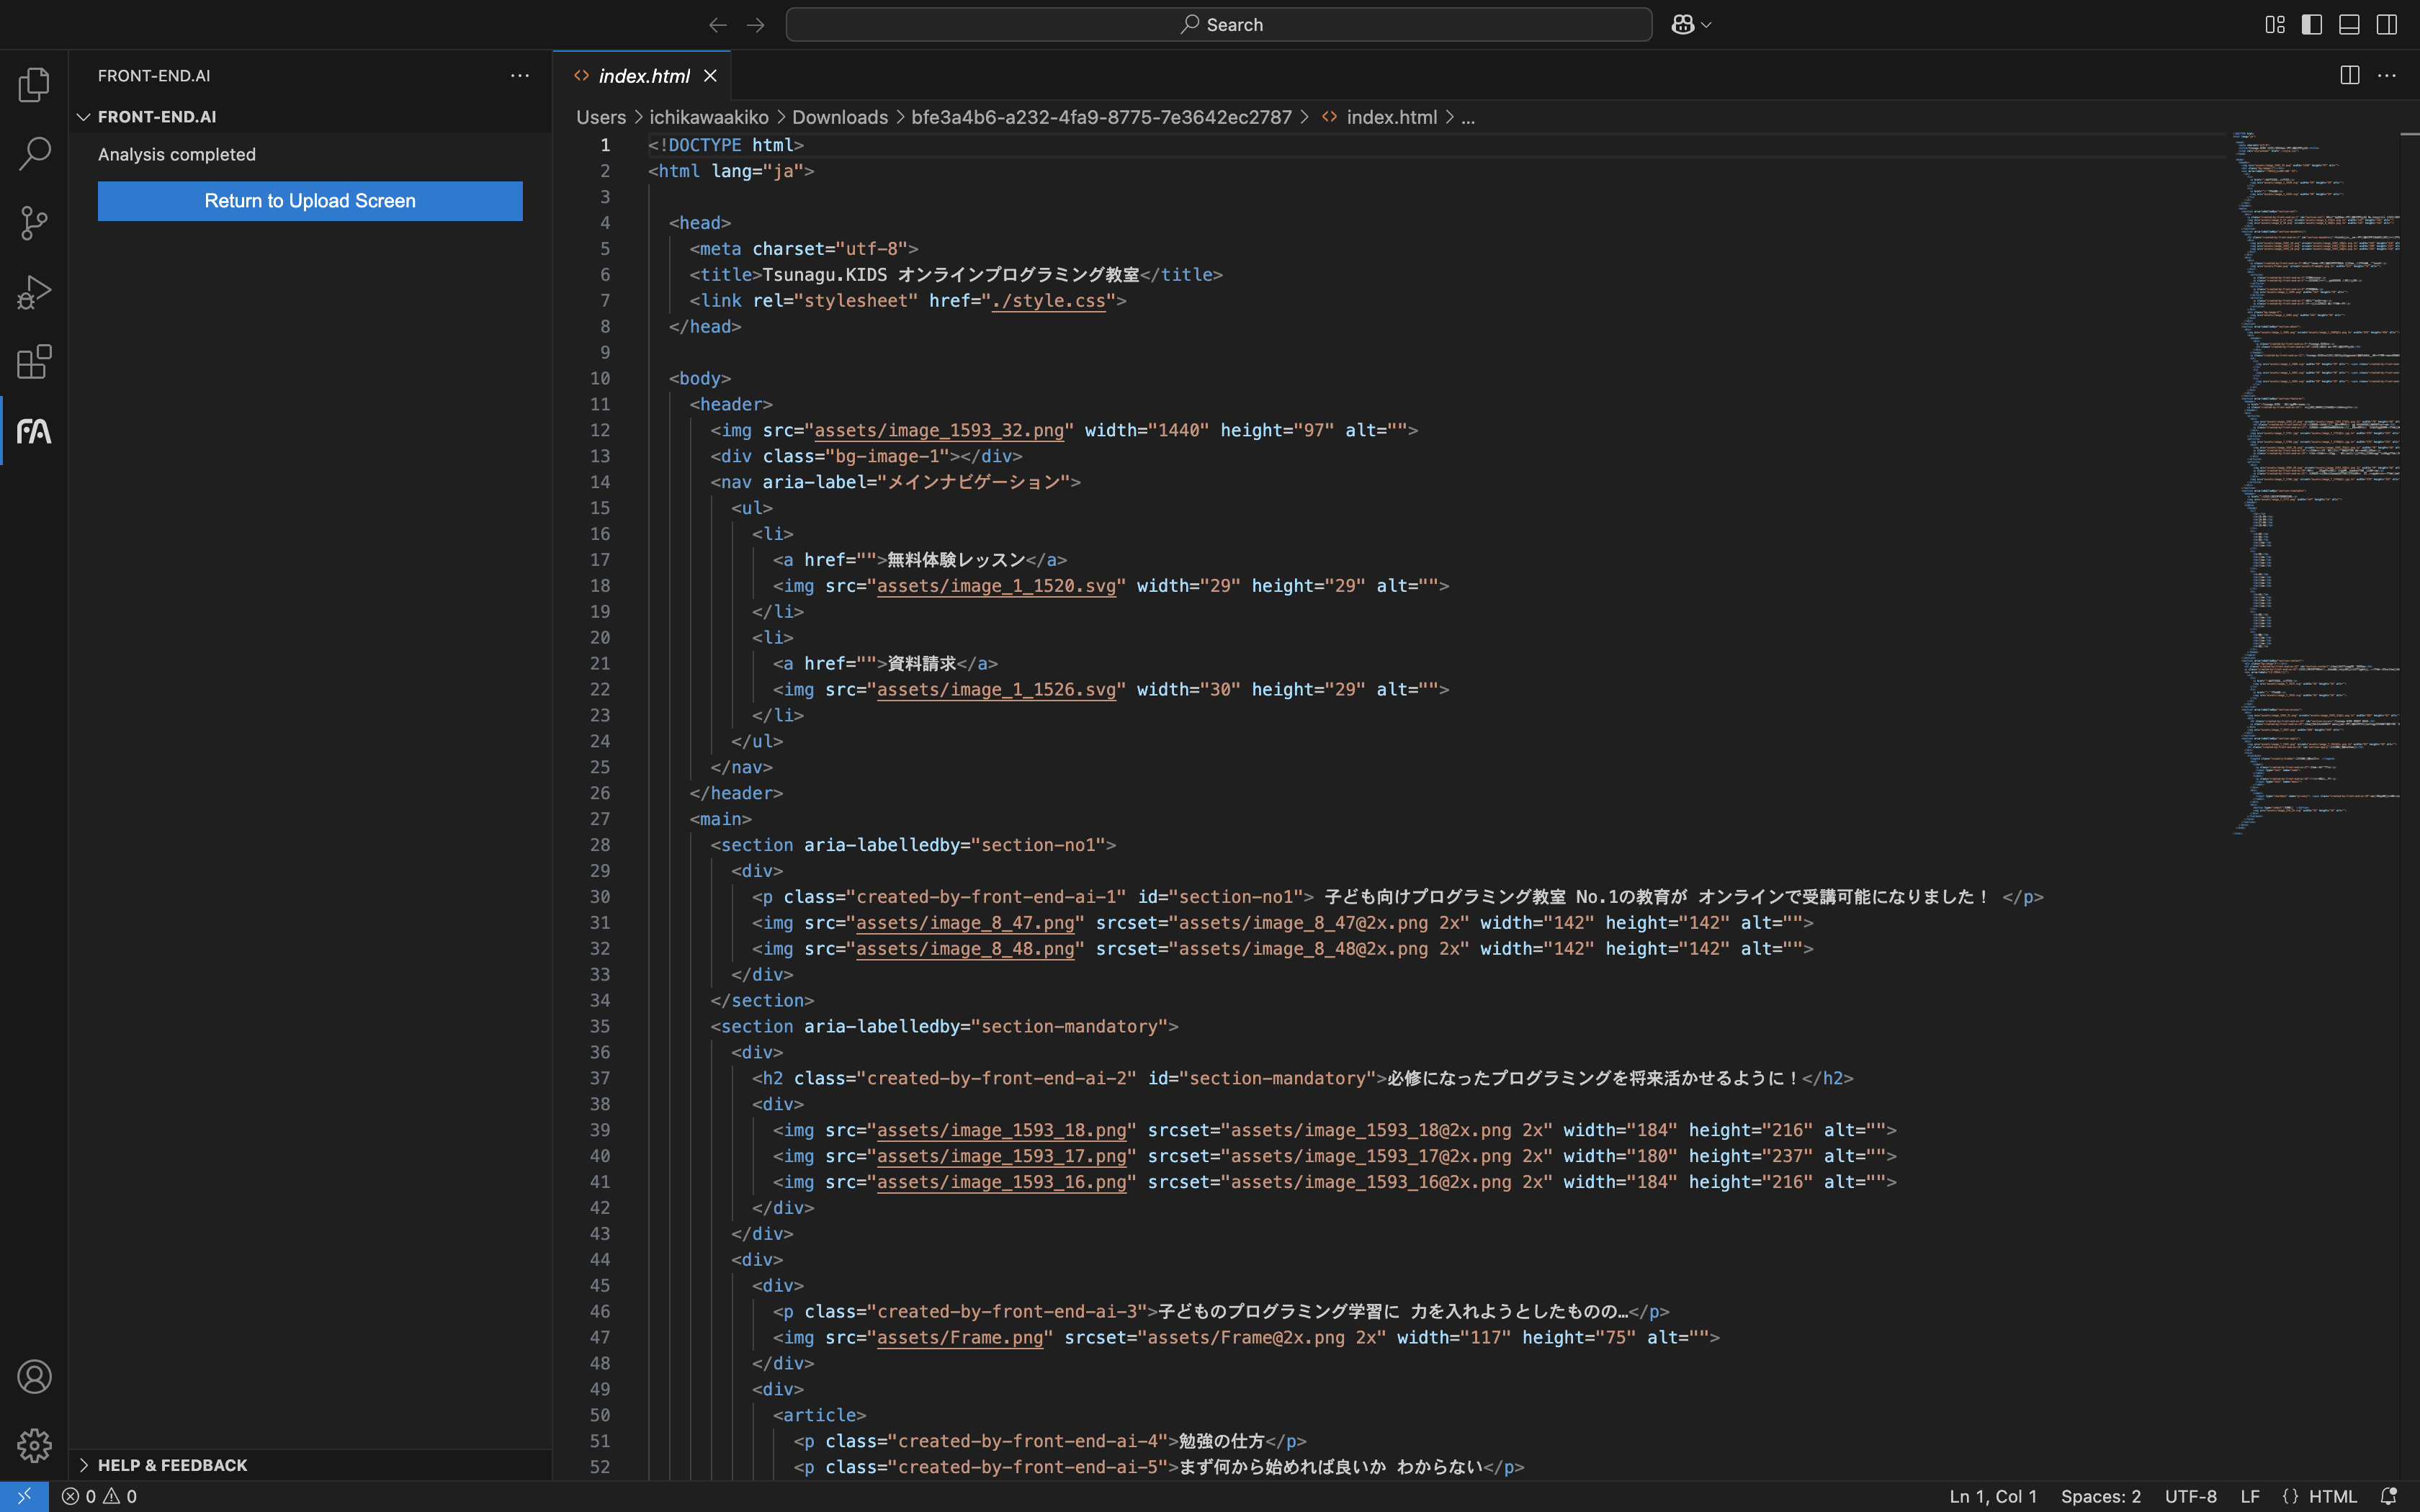Select the index.html editor tab
2420x1512 pixels.
pyautogui.click(x=642, y=76)
